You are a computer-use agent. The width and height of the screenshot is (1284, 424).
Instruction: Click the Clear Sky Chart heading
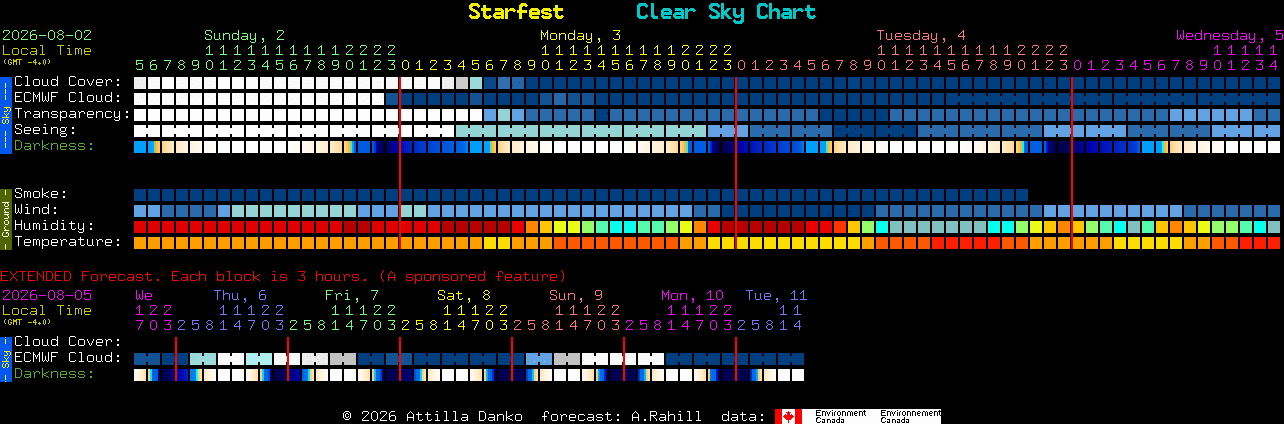coord(726,12)
